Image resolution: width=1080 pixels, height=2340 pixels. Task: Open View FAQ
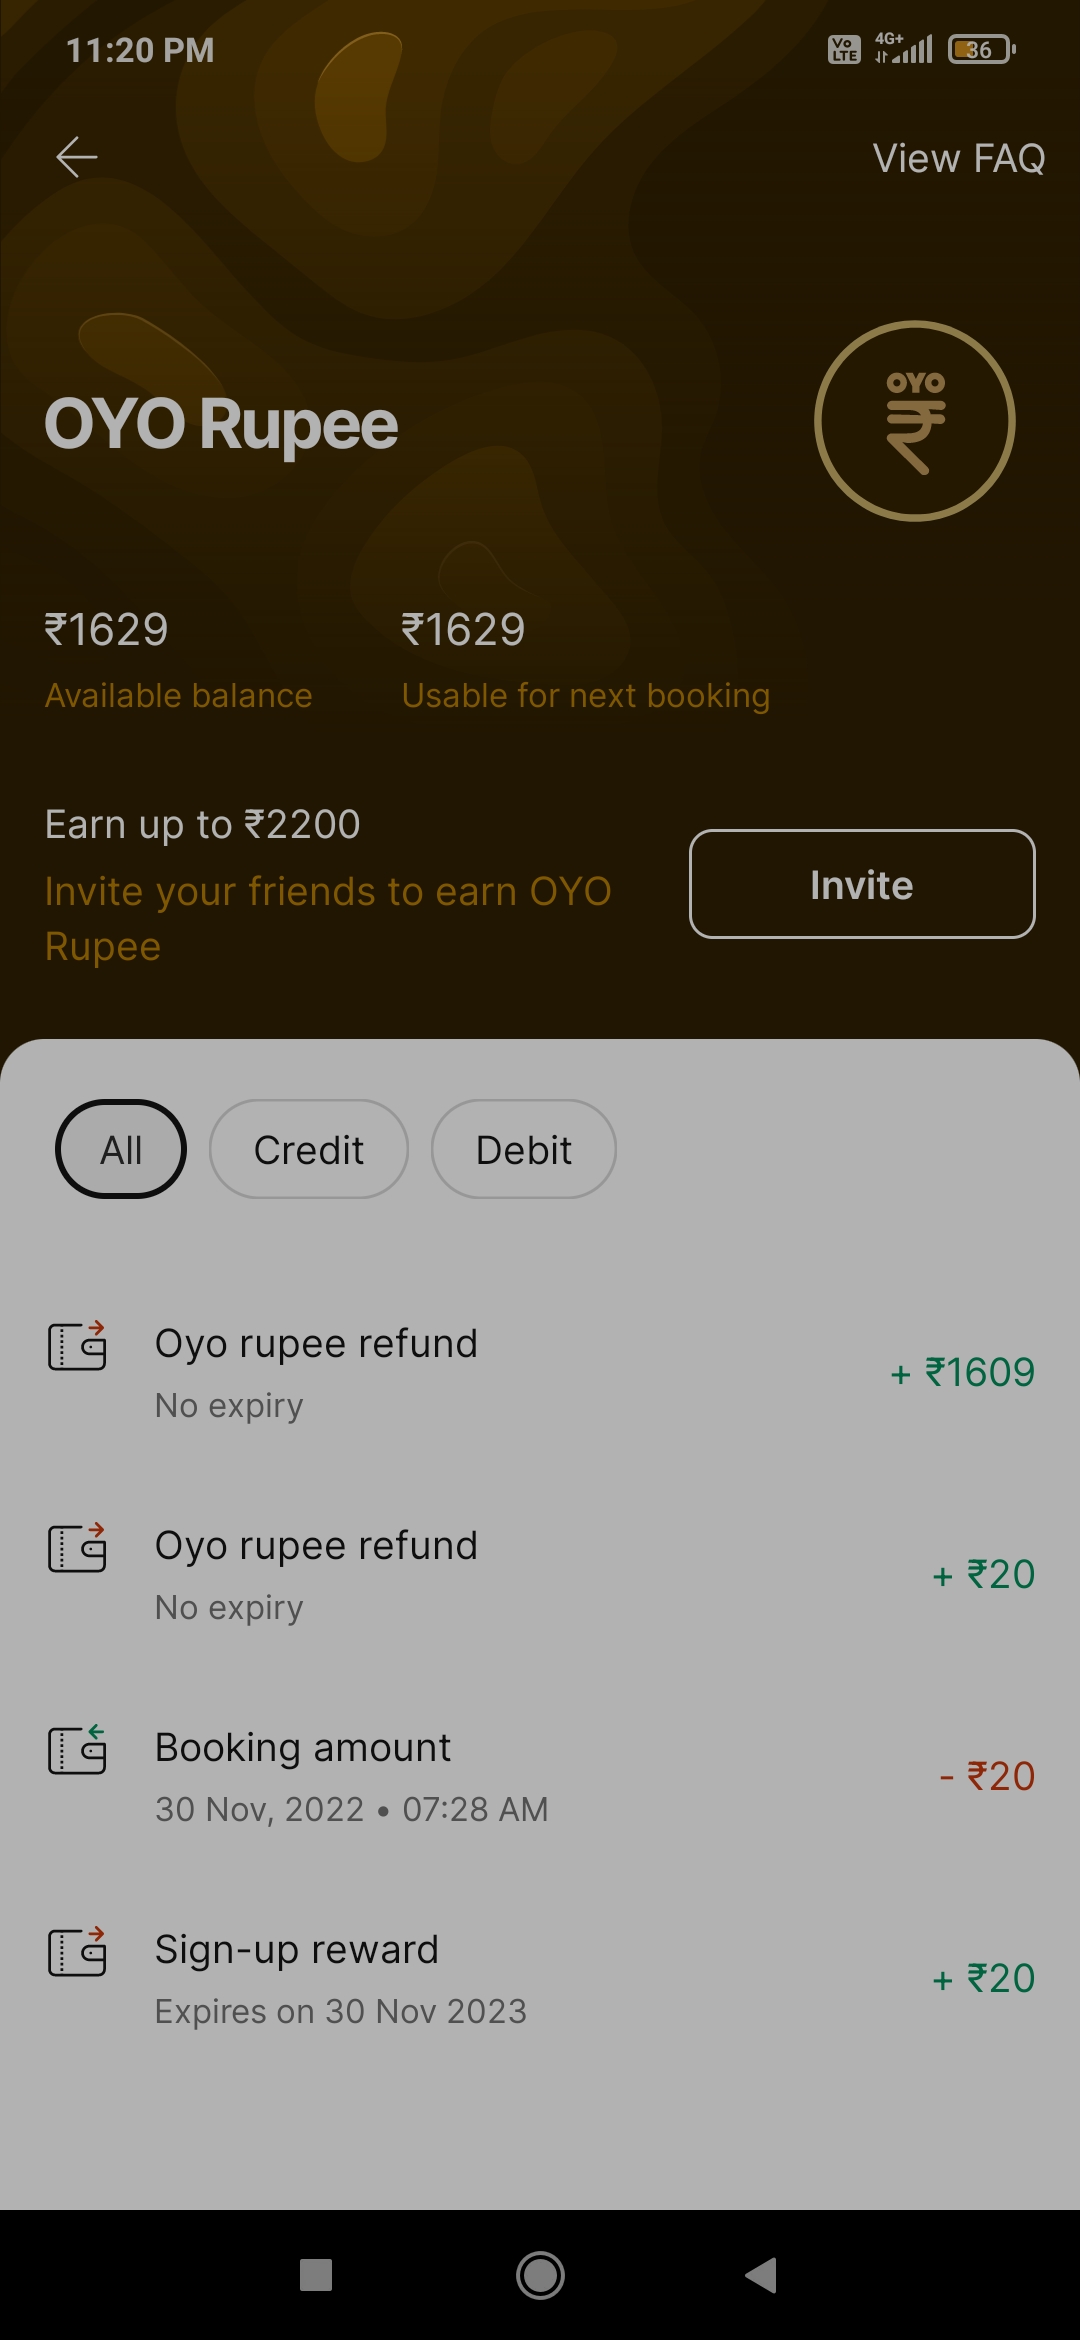[958, 158]
